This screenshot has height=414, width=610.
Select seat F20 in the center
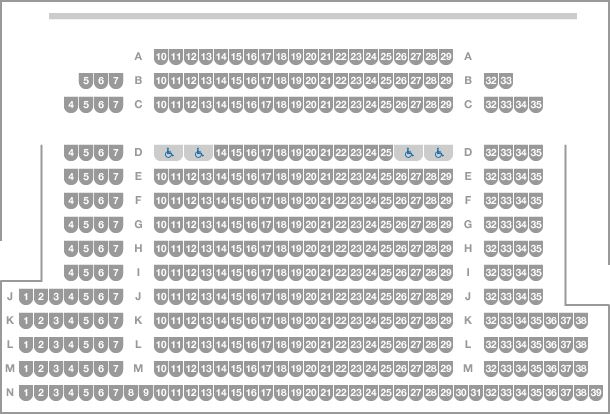click(x=311, y=201)
